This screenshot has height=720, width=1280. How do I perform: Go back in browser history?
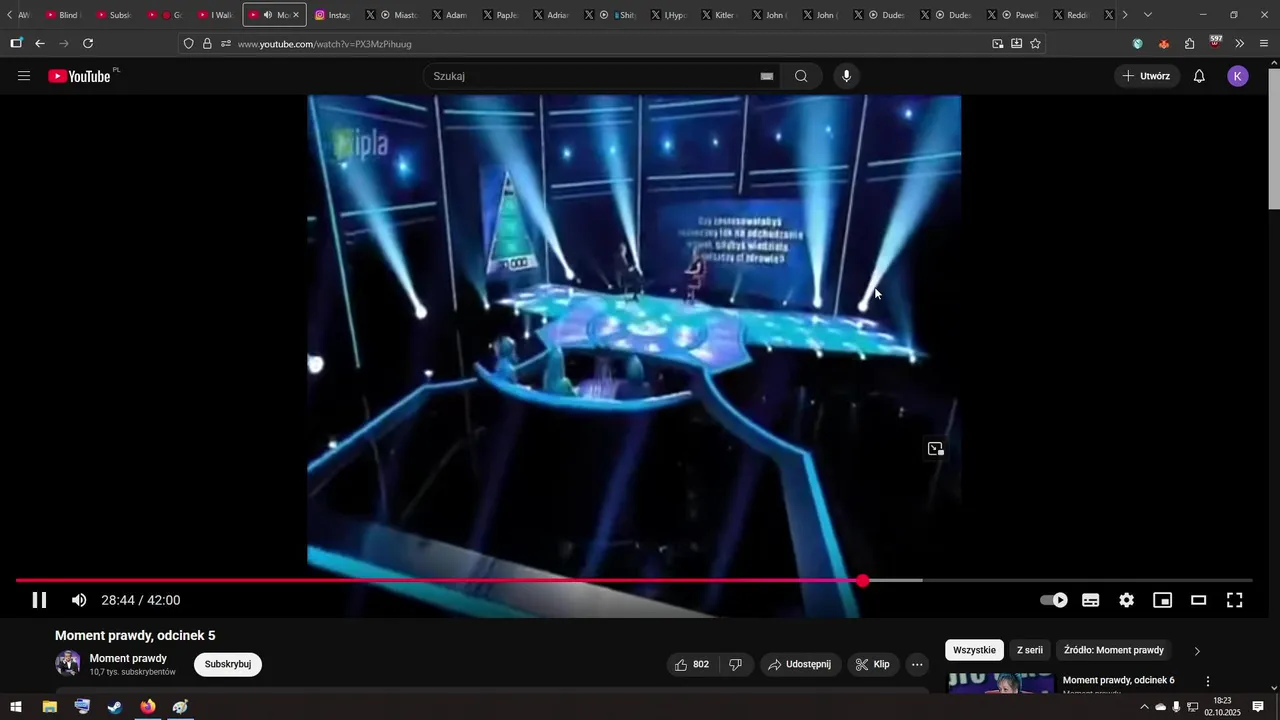[x=40, y=43]
